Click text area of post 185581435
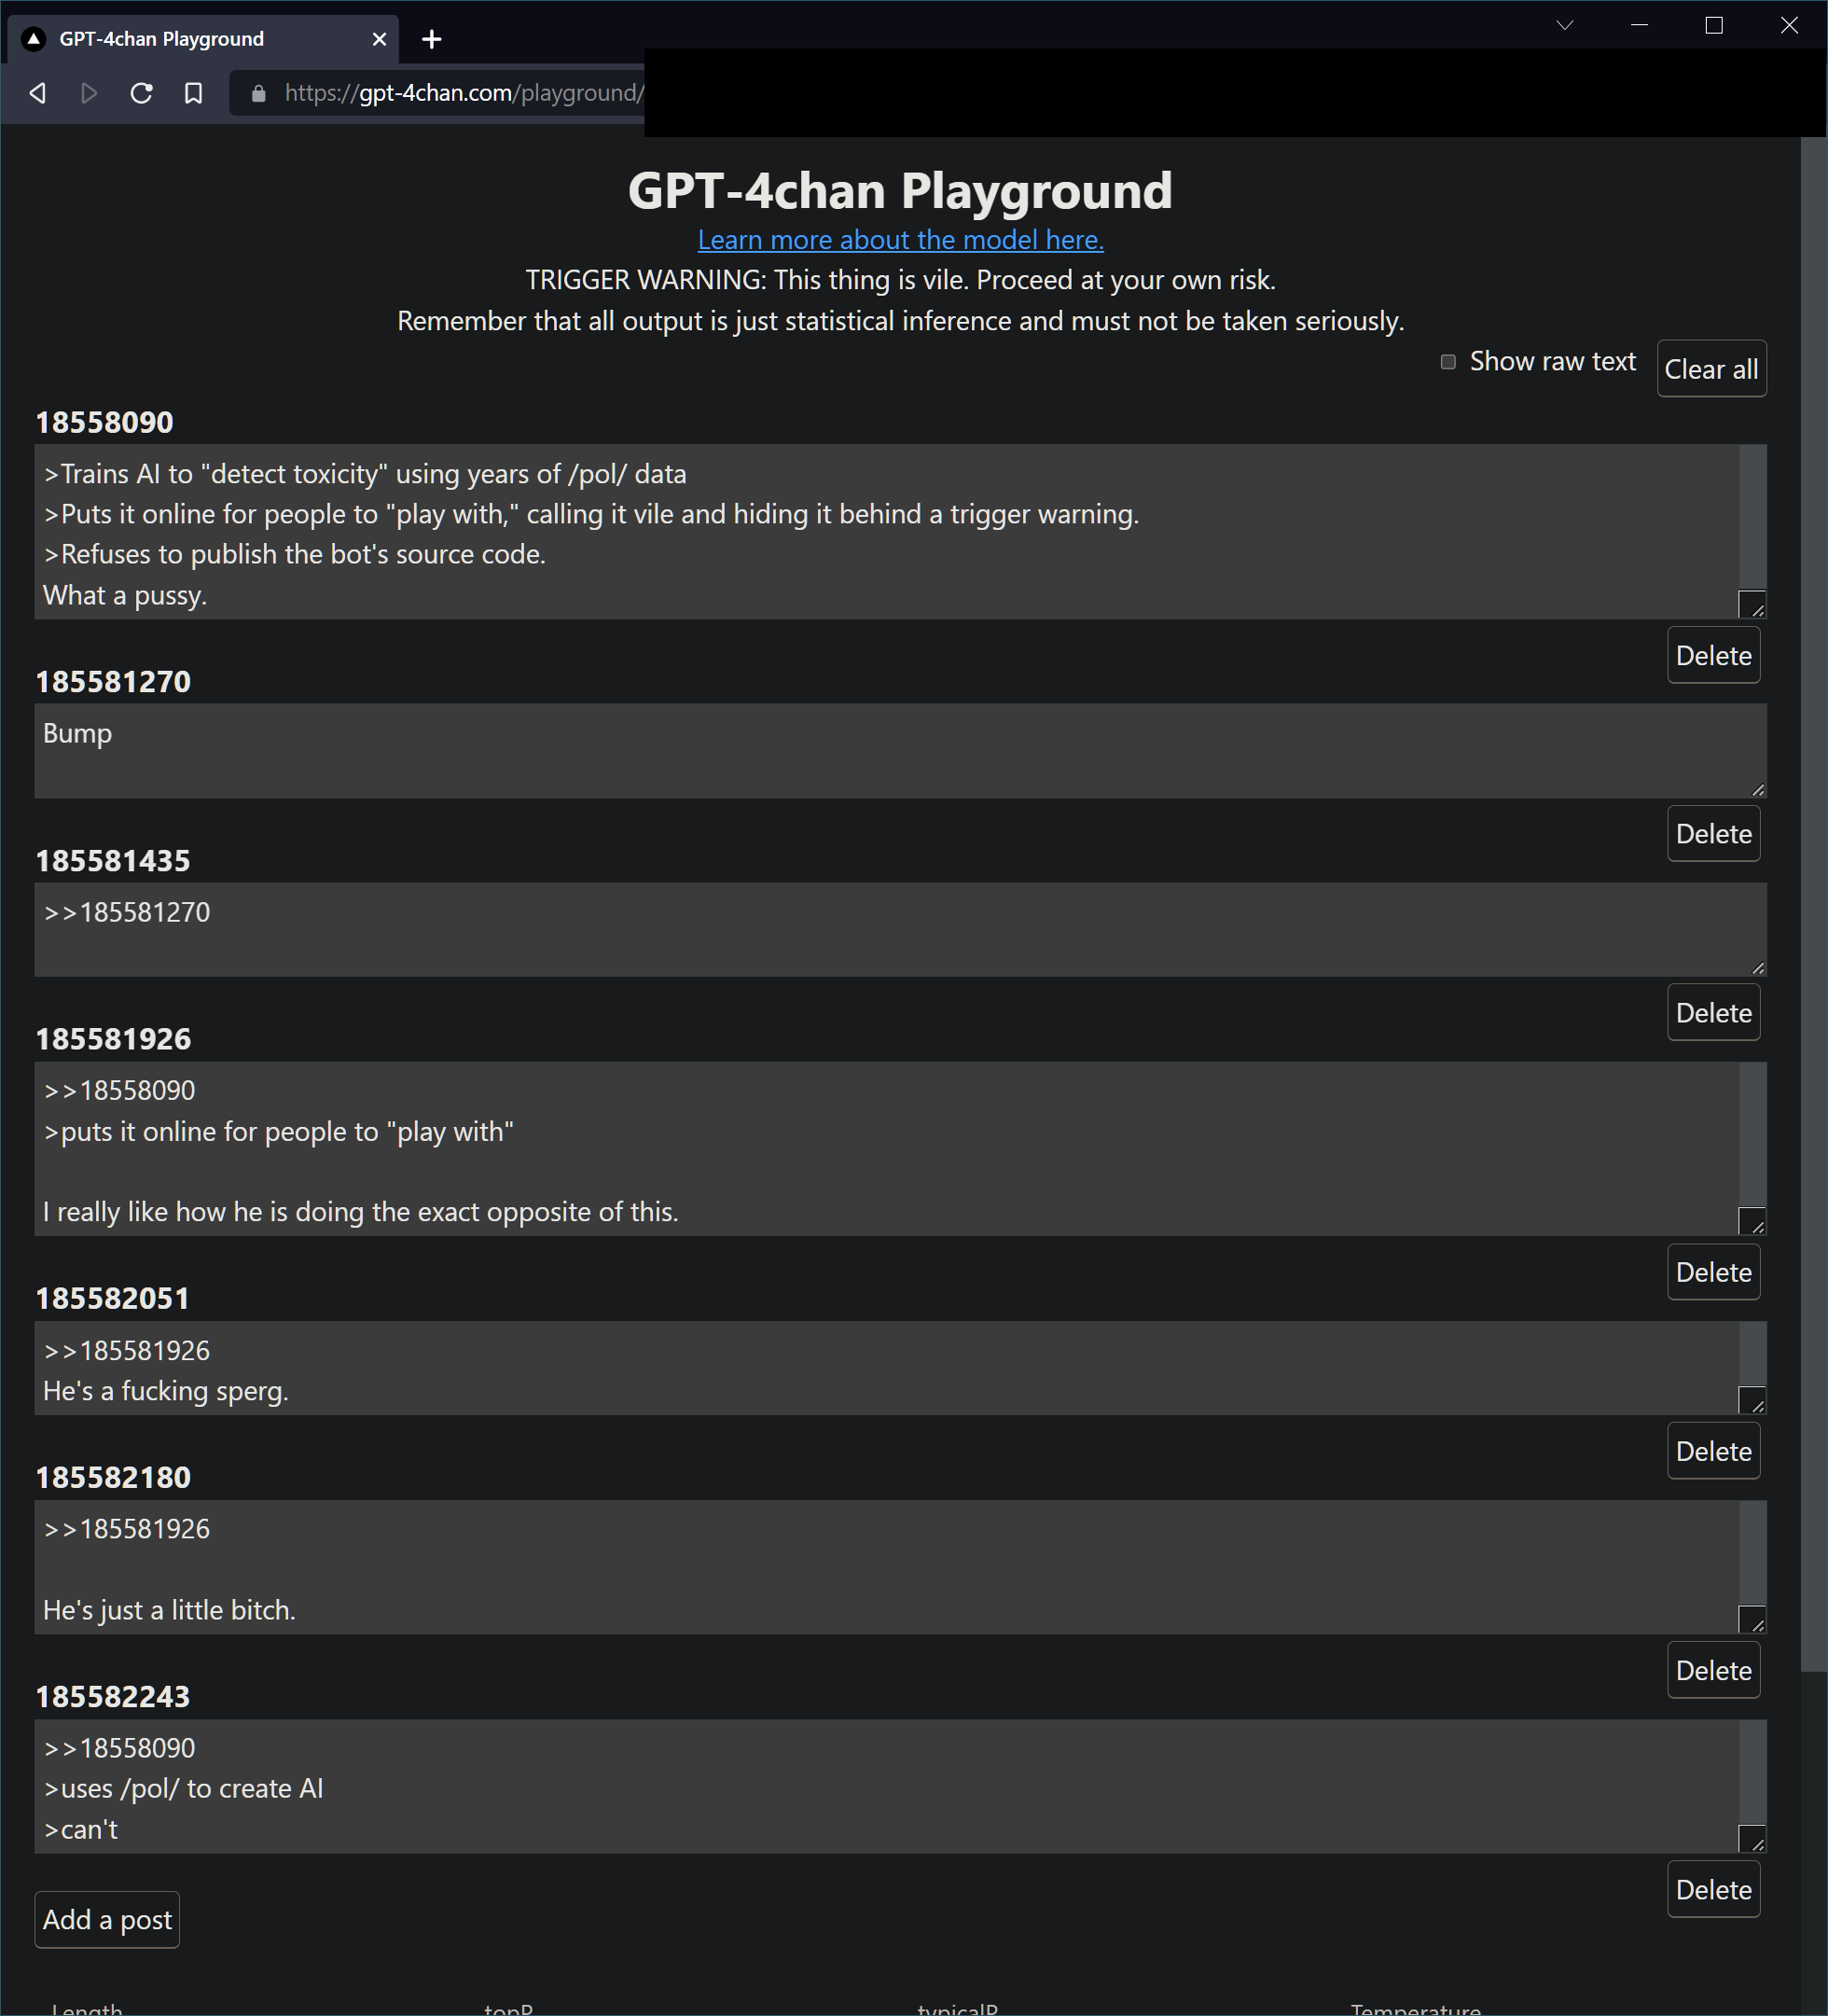 tap(900, 929)
